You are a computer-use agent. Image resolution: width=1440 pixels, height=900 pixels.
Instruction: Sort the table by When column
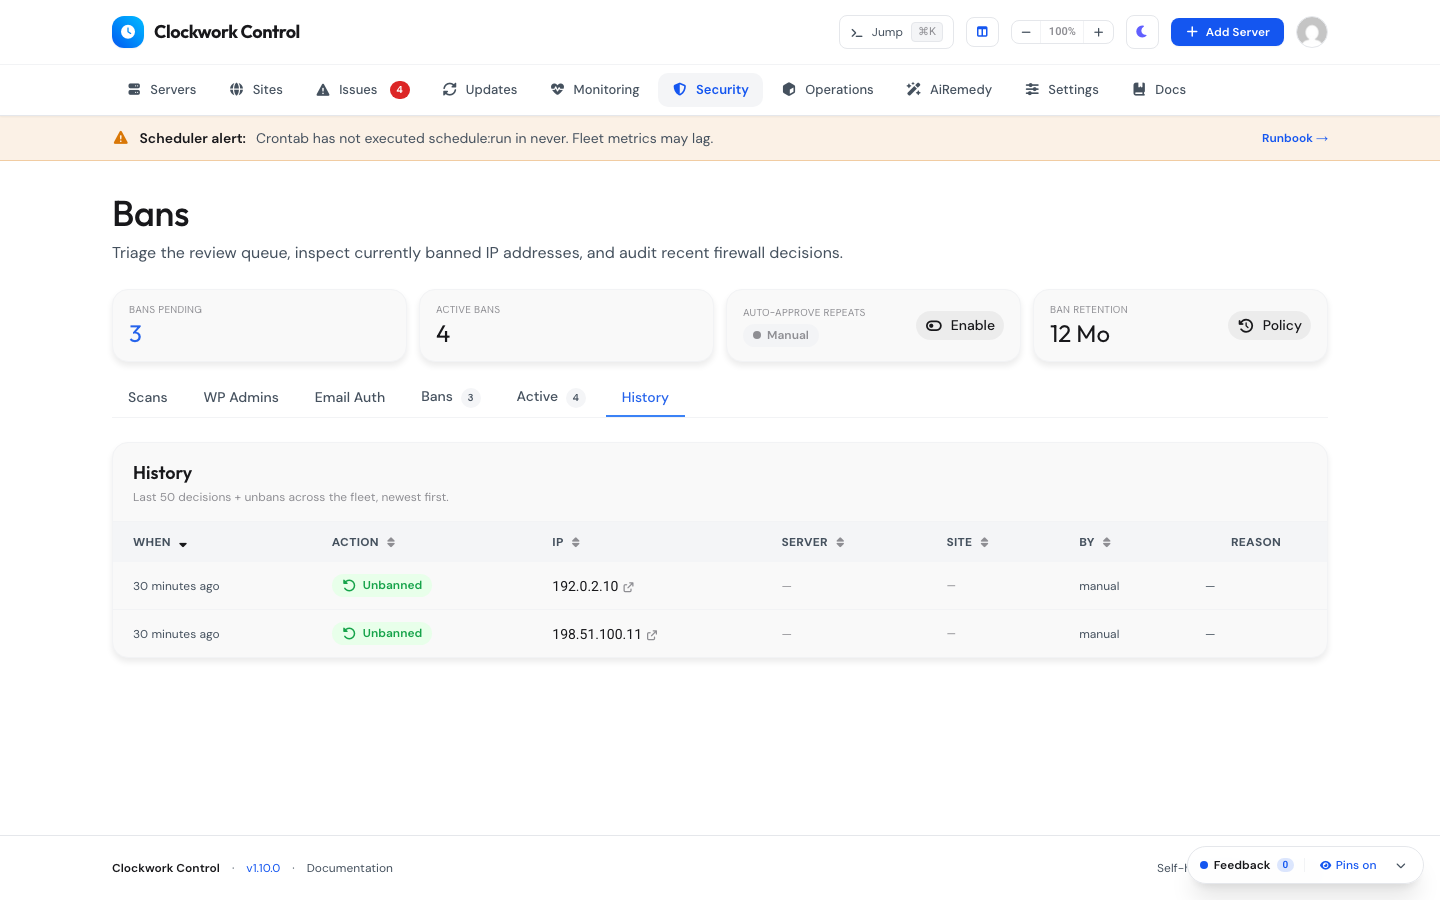(160, 542)
